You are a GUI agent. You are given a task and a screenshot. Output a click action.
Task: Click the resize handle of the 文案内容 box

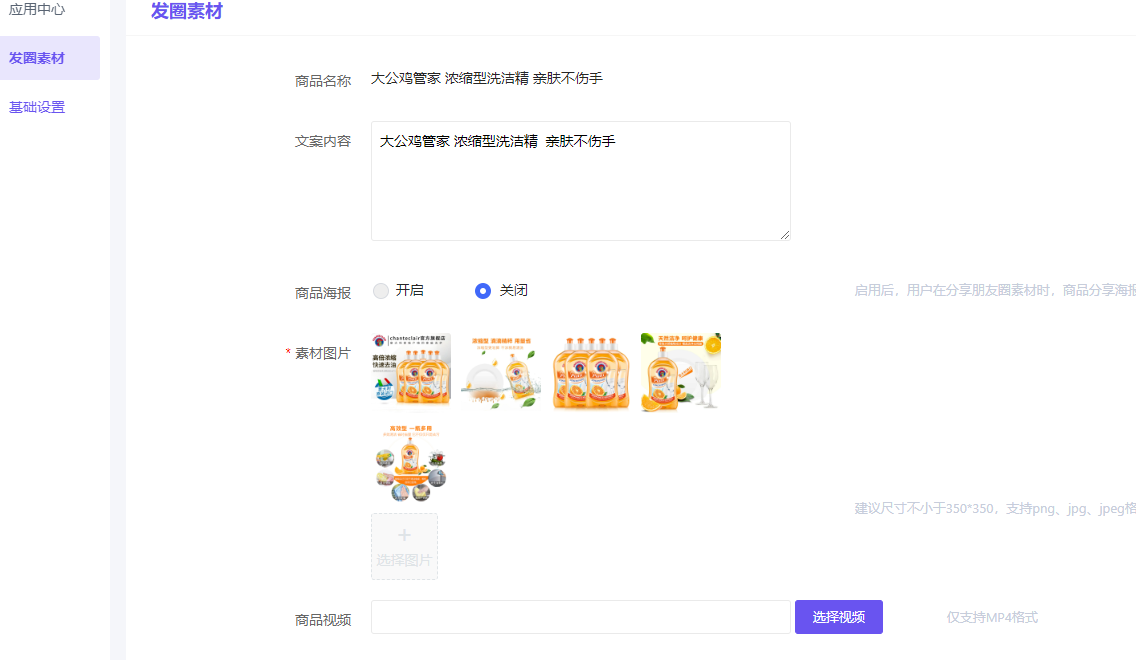pos(785,235)
